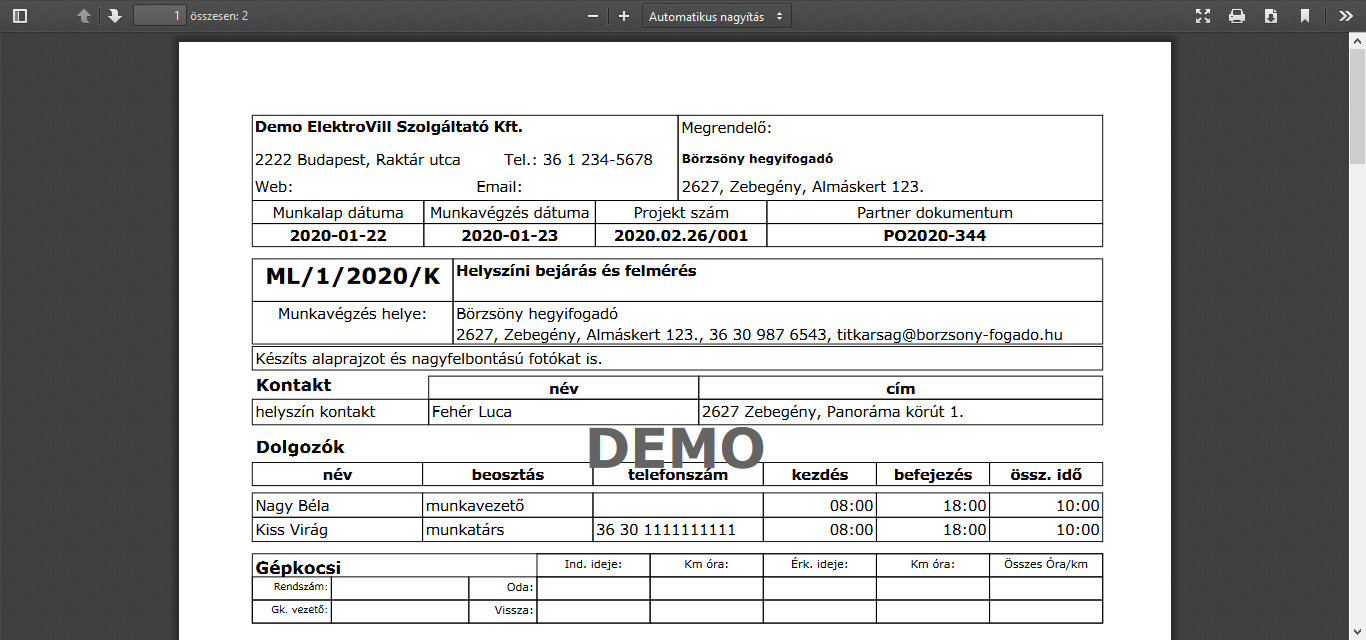Click the scrollbar up arrow
The image size is (1366, 640).
1357,39
